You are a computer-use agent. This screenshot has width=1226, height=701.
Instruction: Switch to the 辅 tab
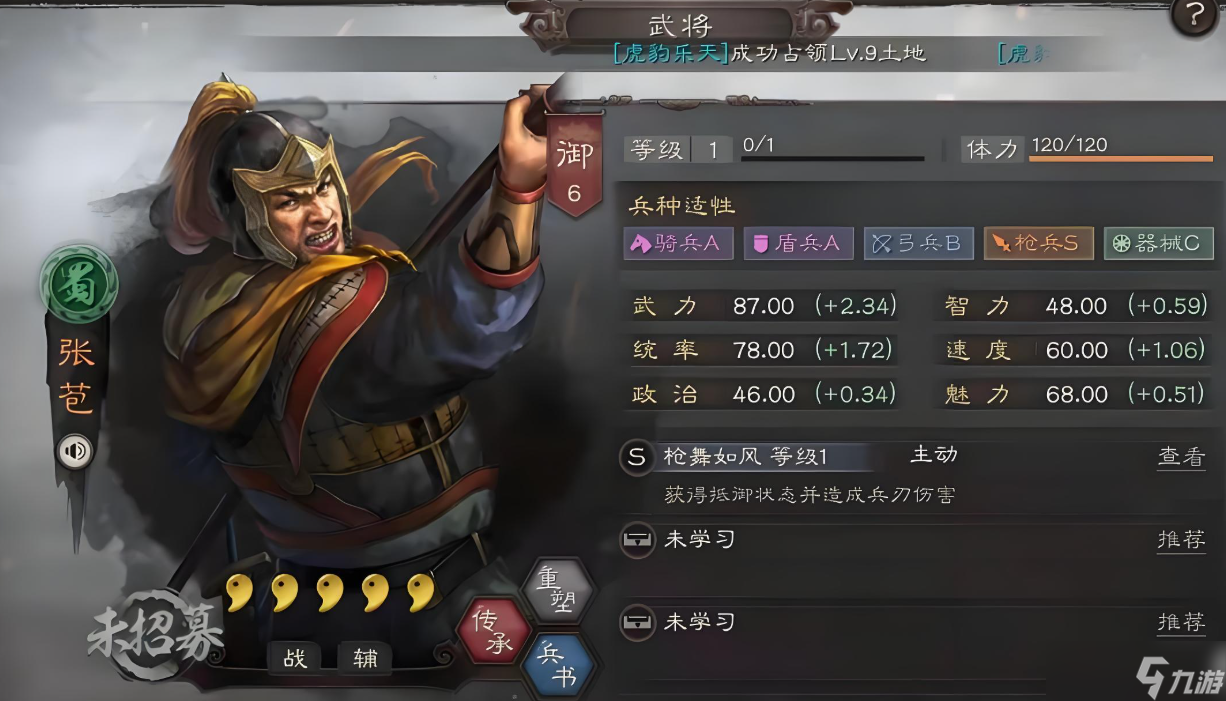(364, 657)
